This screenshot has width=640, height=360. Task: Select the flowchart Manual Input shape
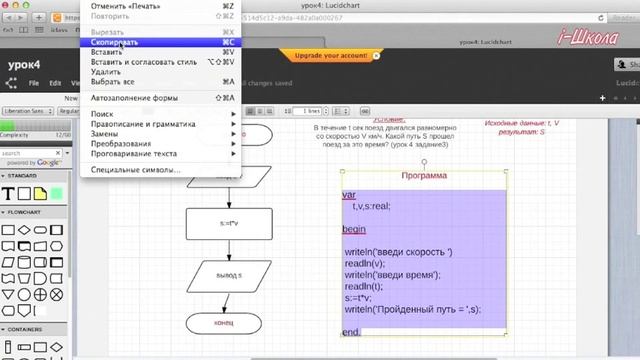pyautogui.click(x=40, y=246)
